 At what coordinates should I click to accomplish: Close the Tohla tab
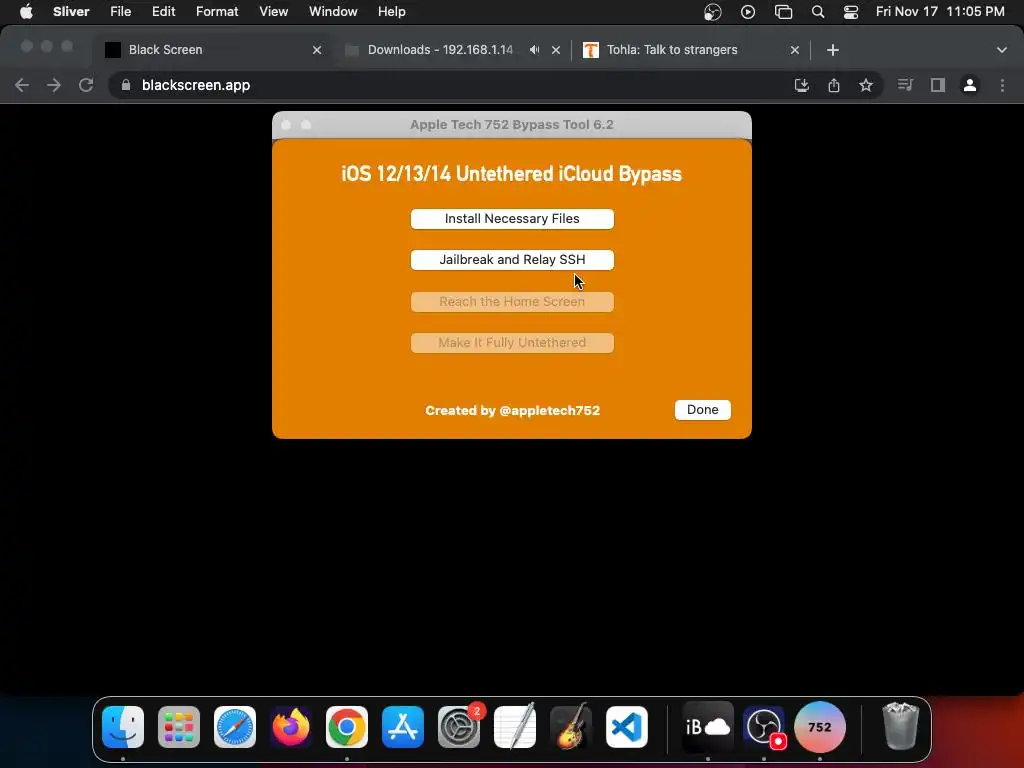click(x=795, y=50)
